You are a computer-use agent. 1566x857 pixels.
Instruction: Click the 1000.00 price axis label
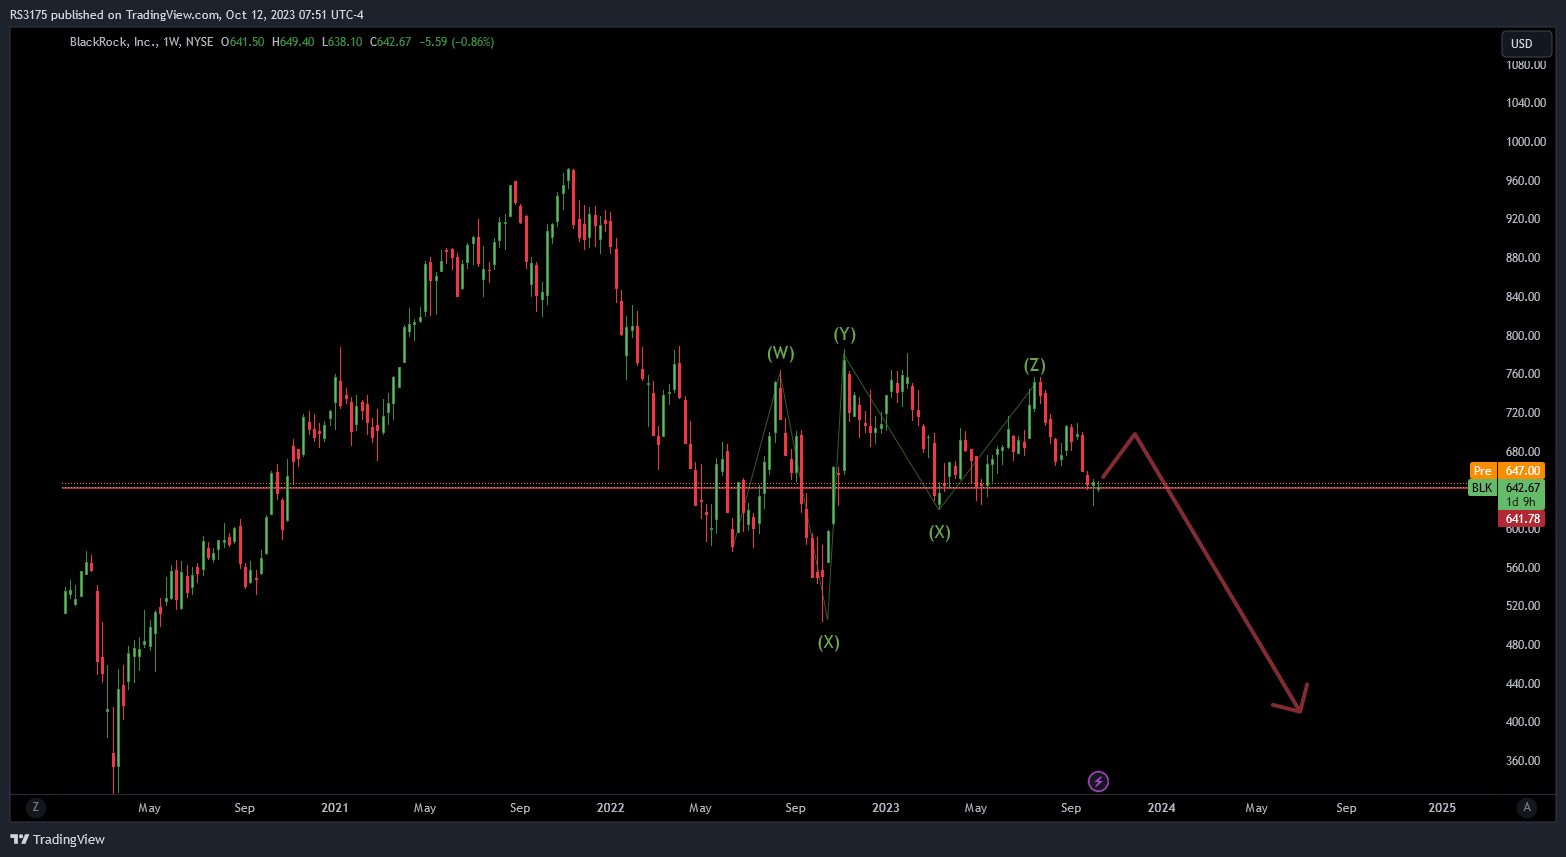[1526, 142]
